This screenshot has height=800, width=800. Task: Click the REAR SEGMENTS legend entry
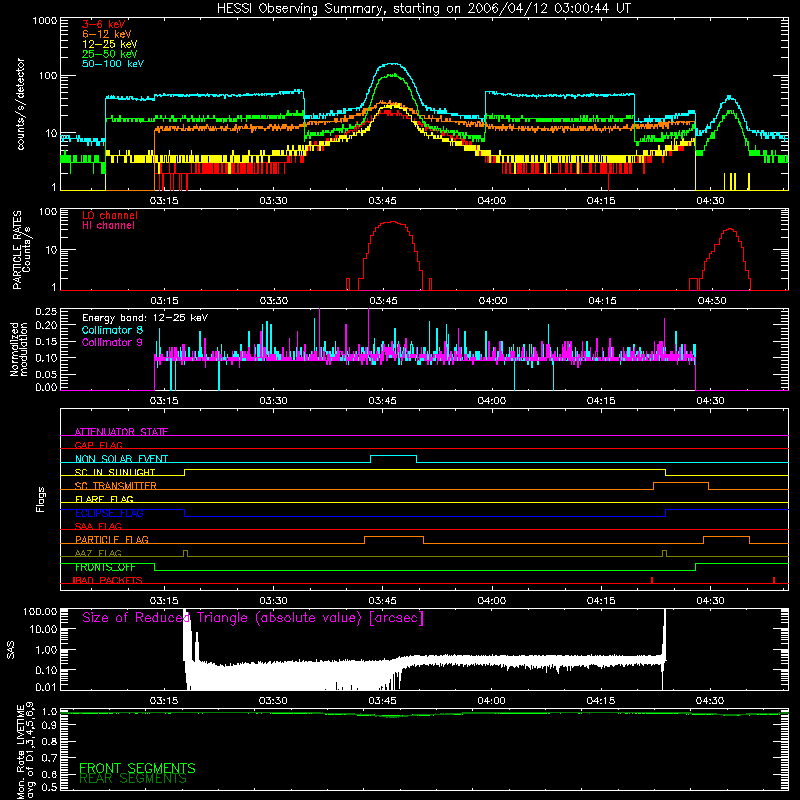pos(133,779)
